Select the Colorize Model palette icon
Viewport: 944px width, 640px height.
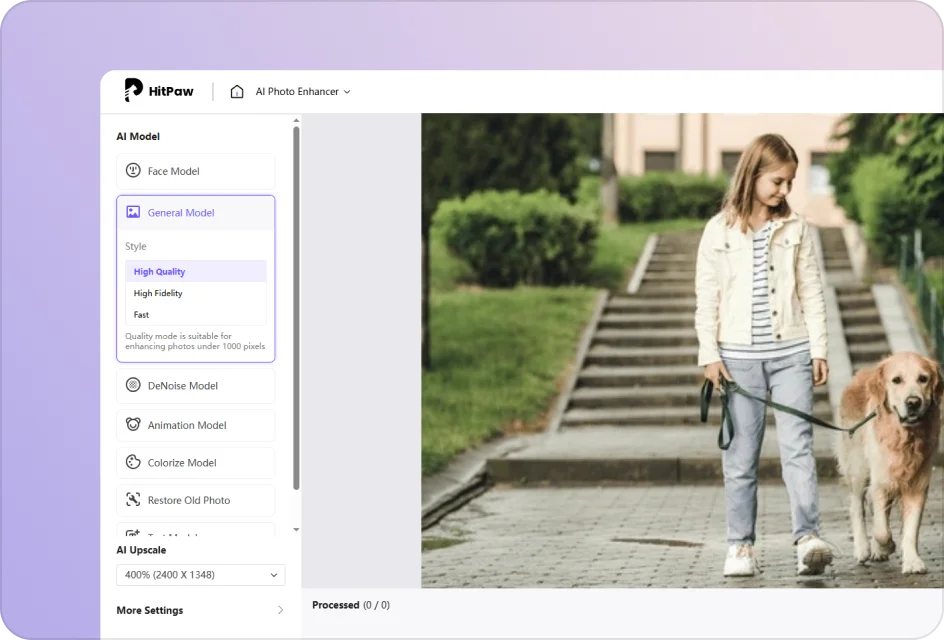[134, 462]
